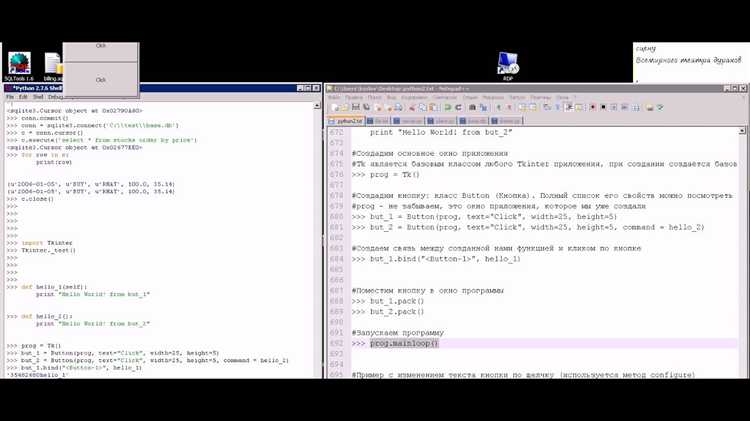Click the Cut scissors icon in toolbar

pyautogui.click(x=412, y=107)
